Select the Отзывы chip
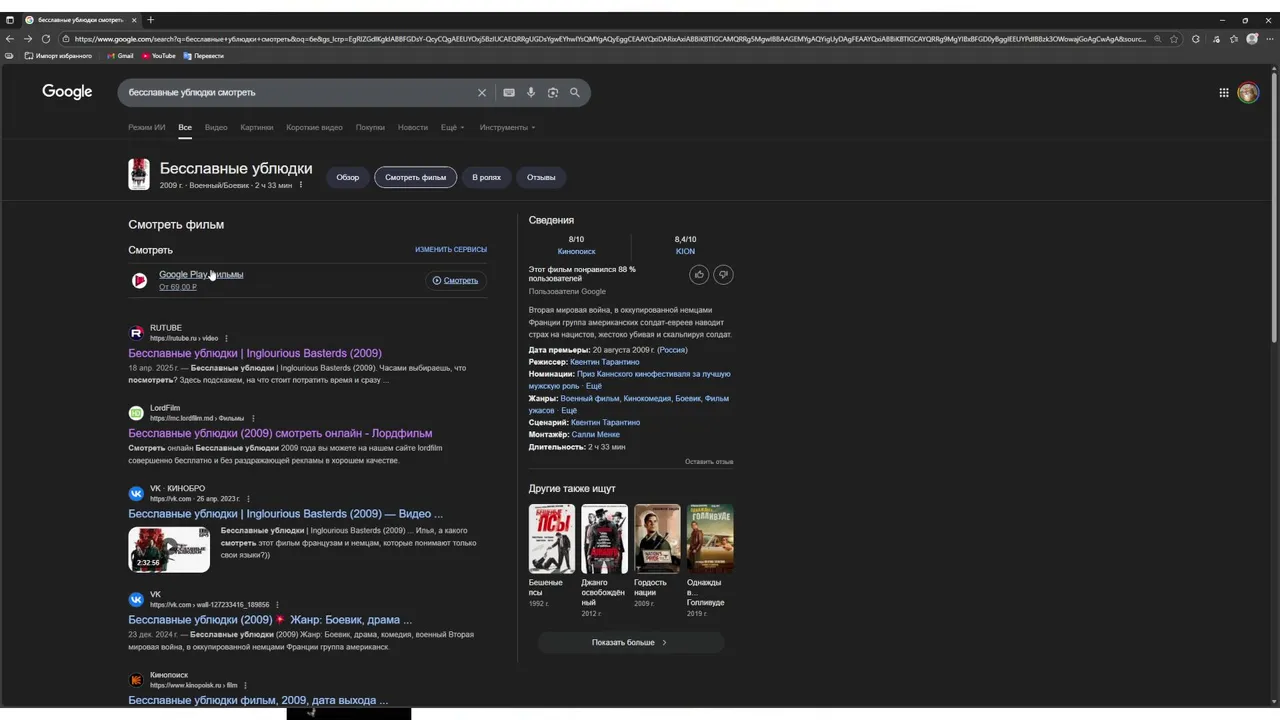 click(541, 177)
